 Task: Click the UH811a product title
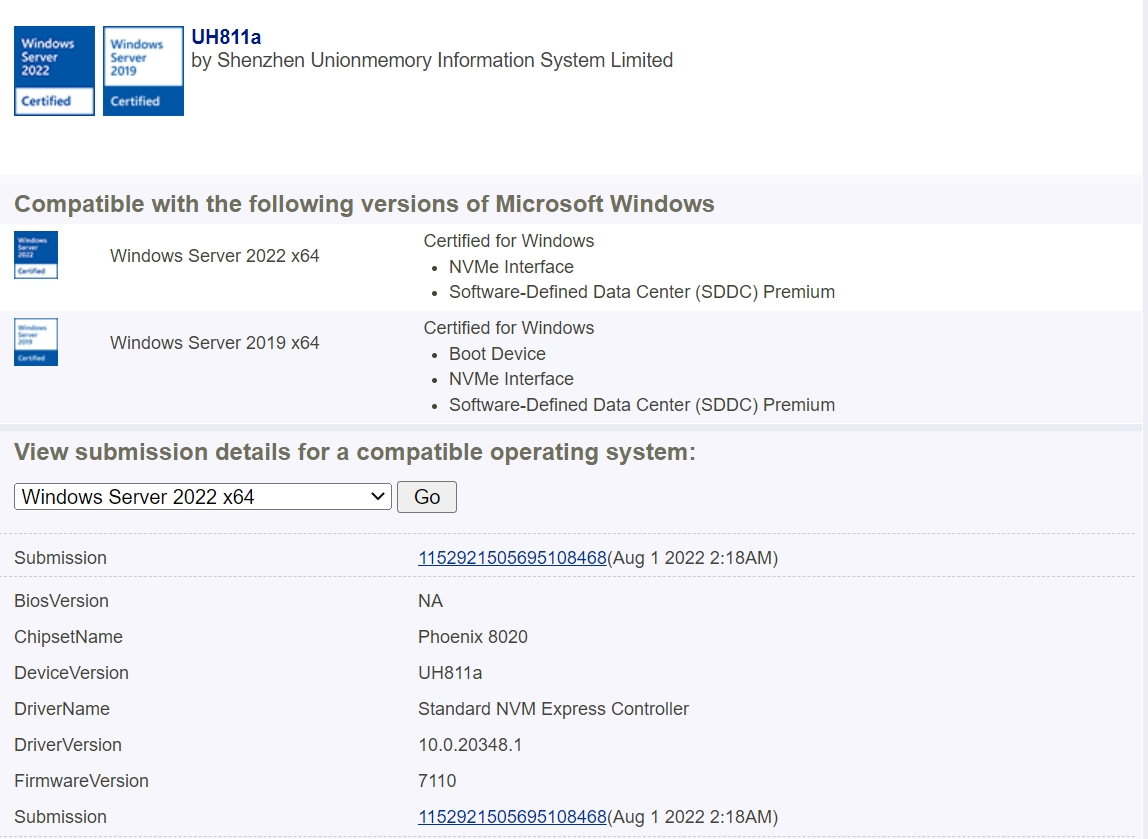click(226, 37)
